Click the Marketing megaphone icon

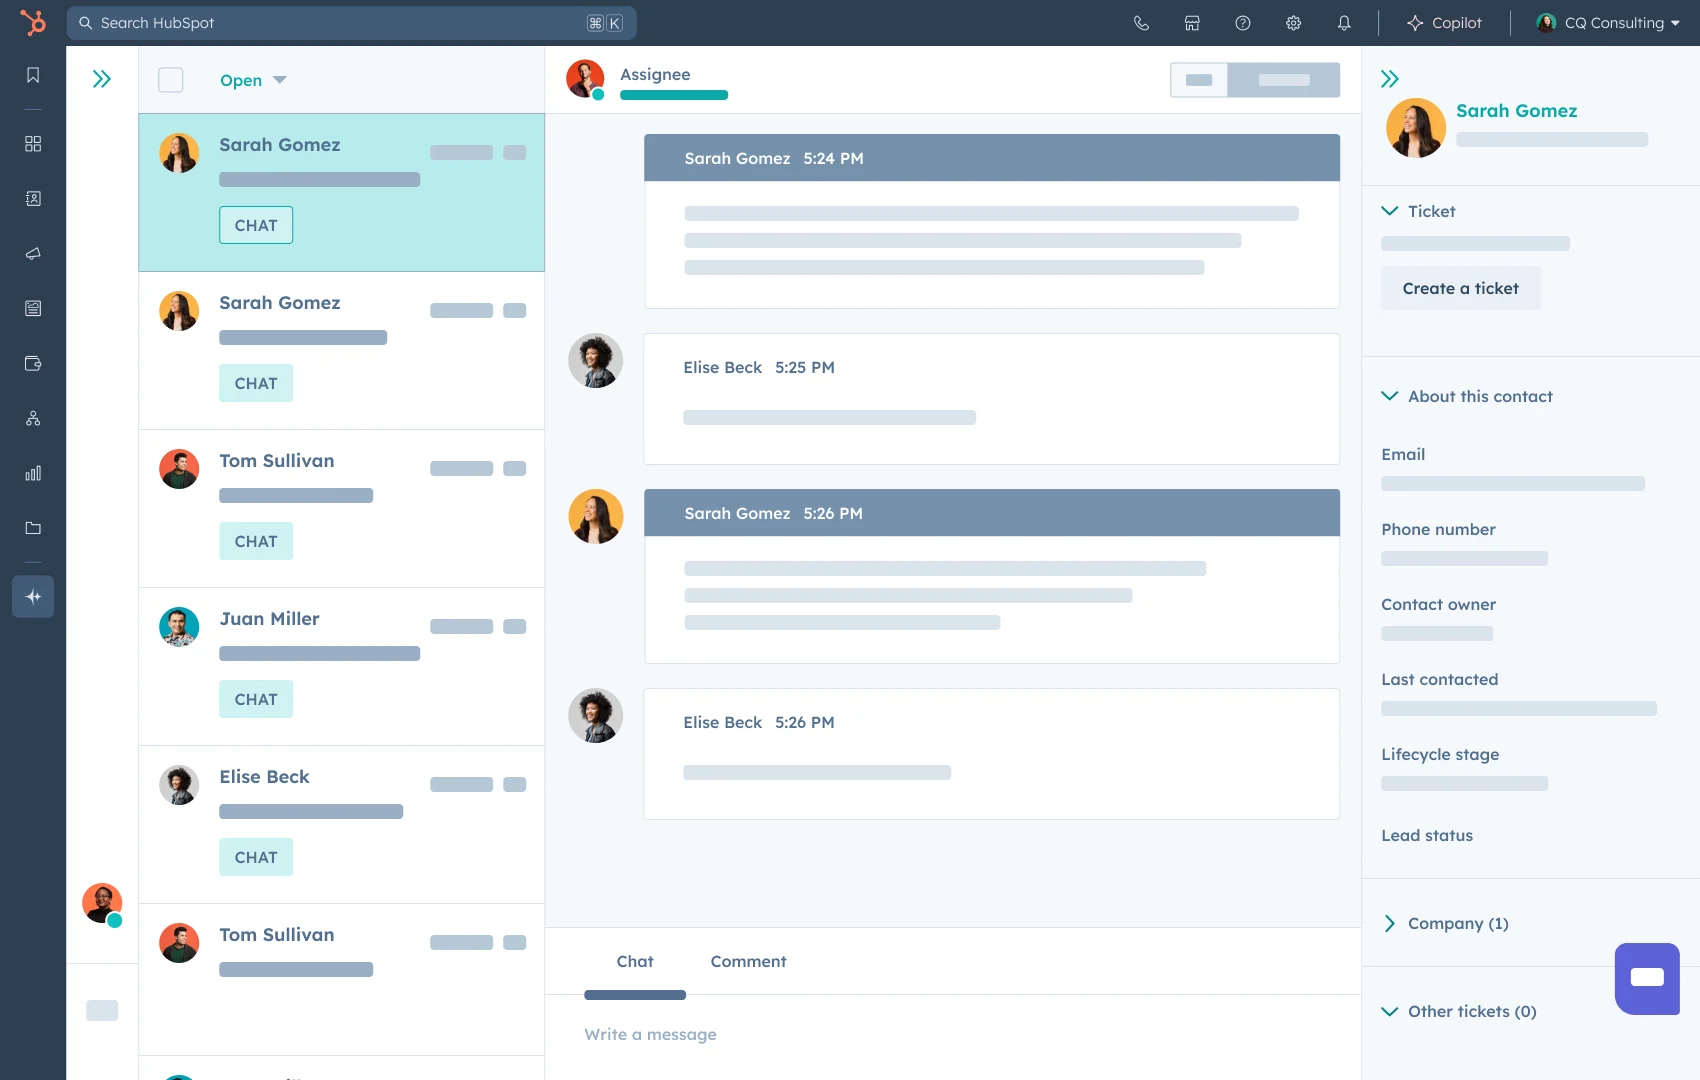(x=33, y=253)
